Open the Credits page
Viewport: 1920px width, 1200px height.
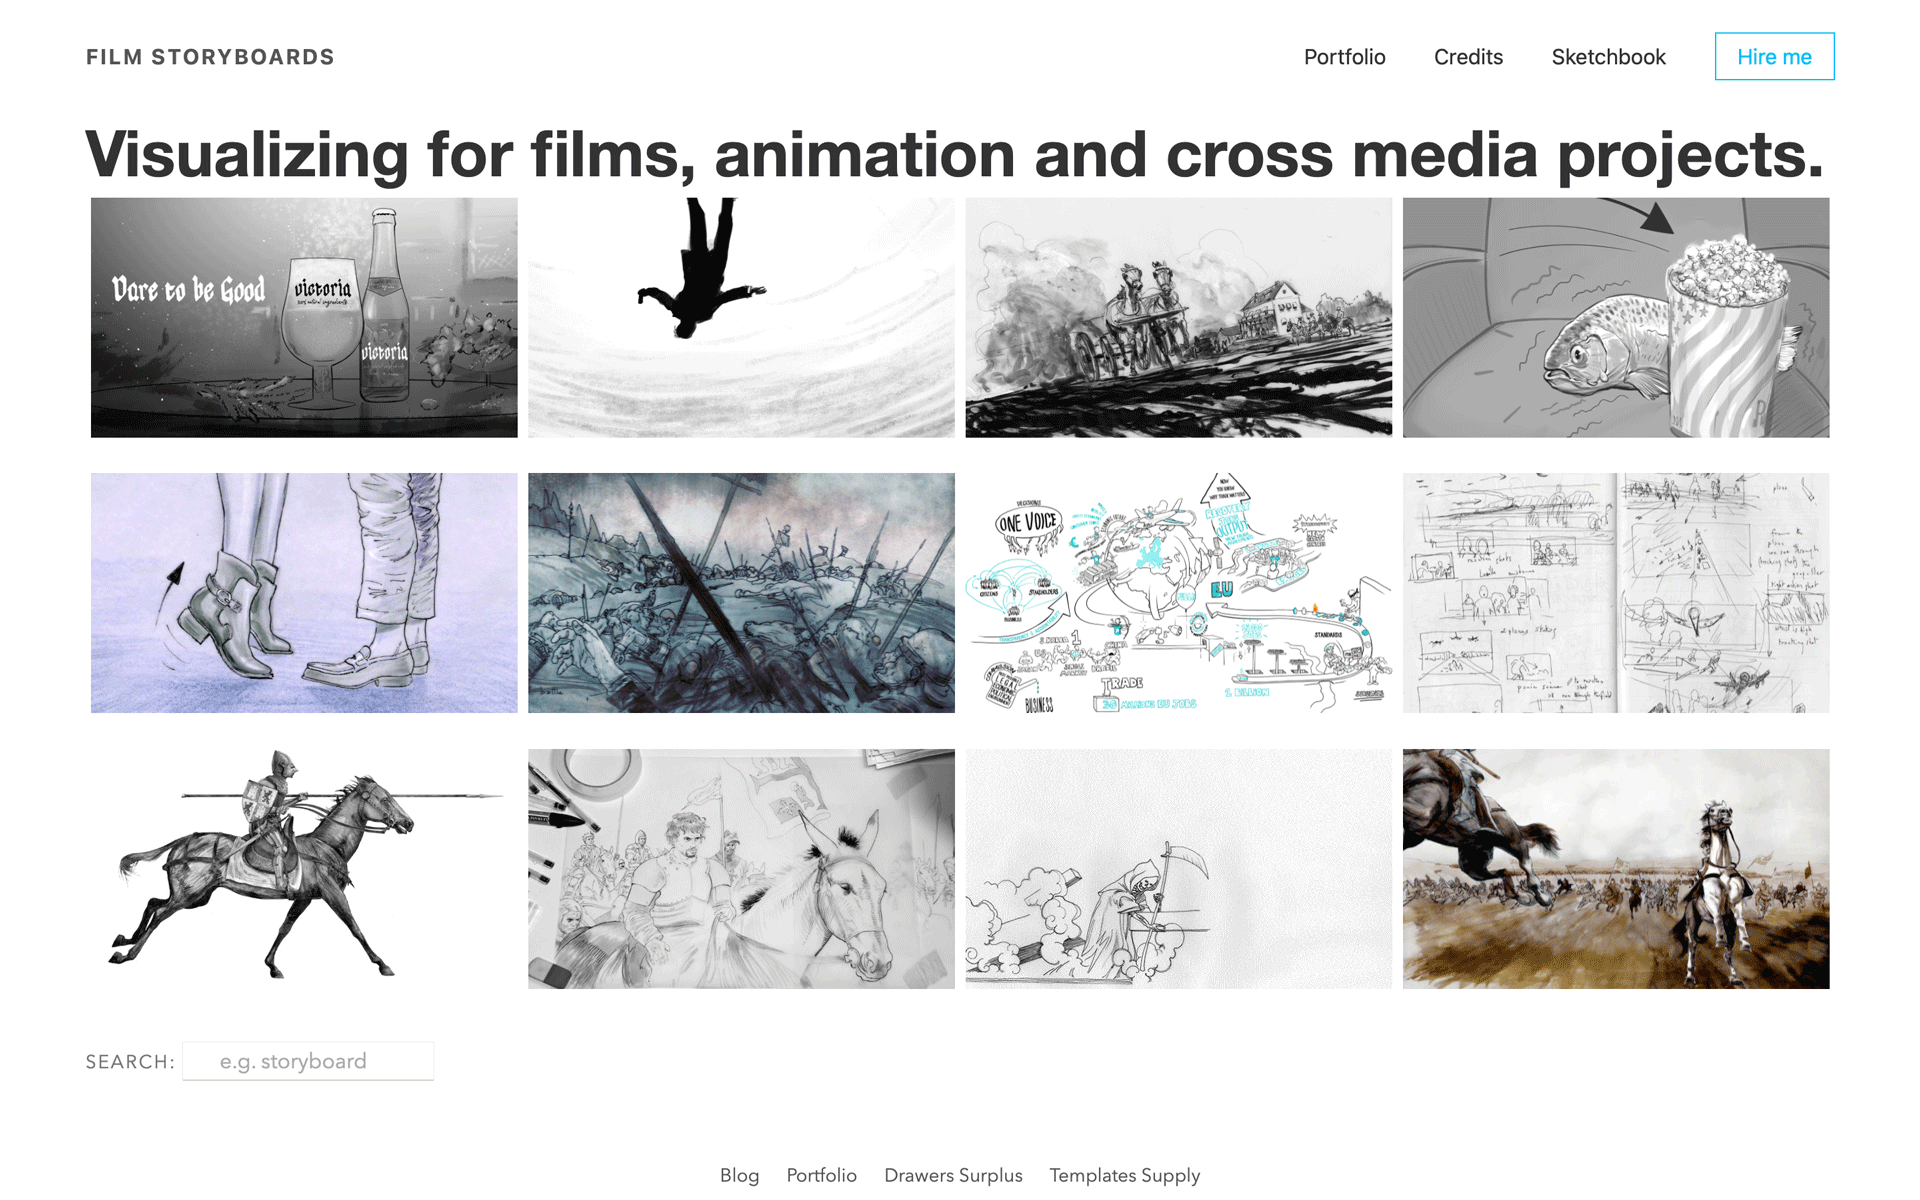(x=1468, y=57)
